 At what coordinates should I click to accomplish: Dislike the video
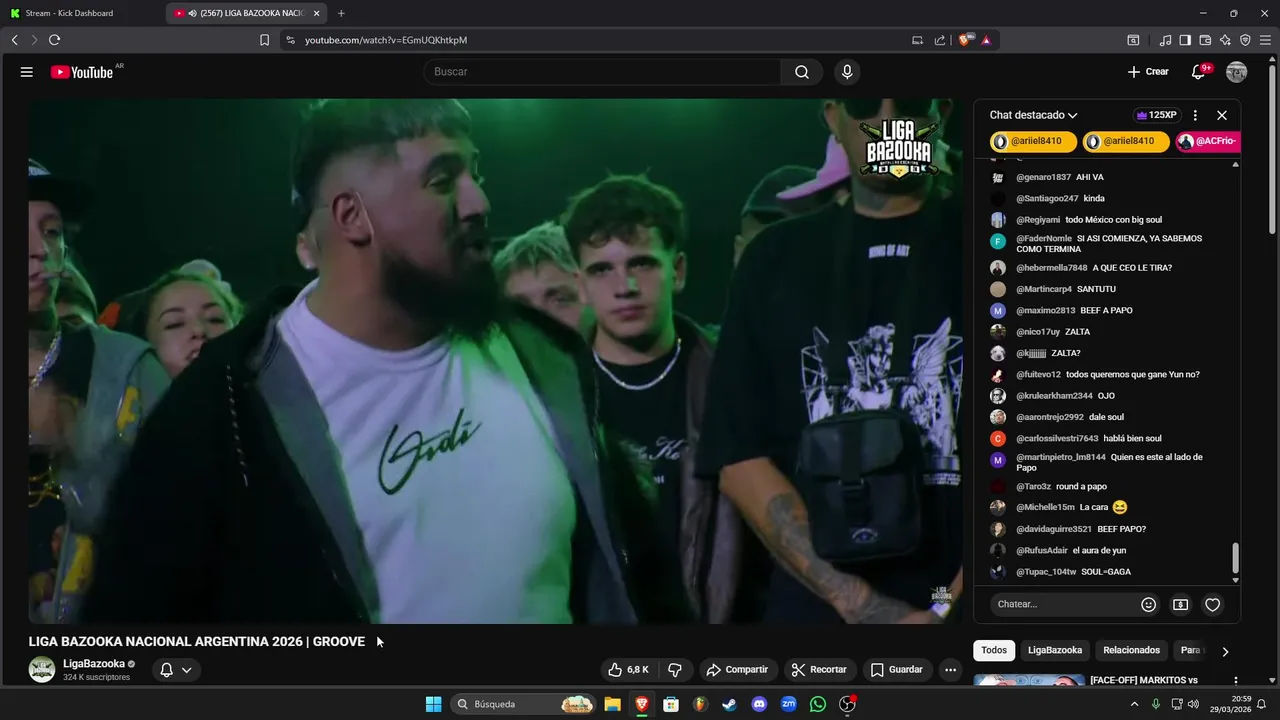coord(675,670)
